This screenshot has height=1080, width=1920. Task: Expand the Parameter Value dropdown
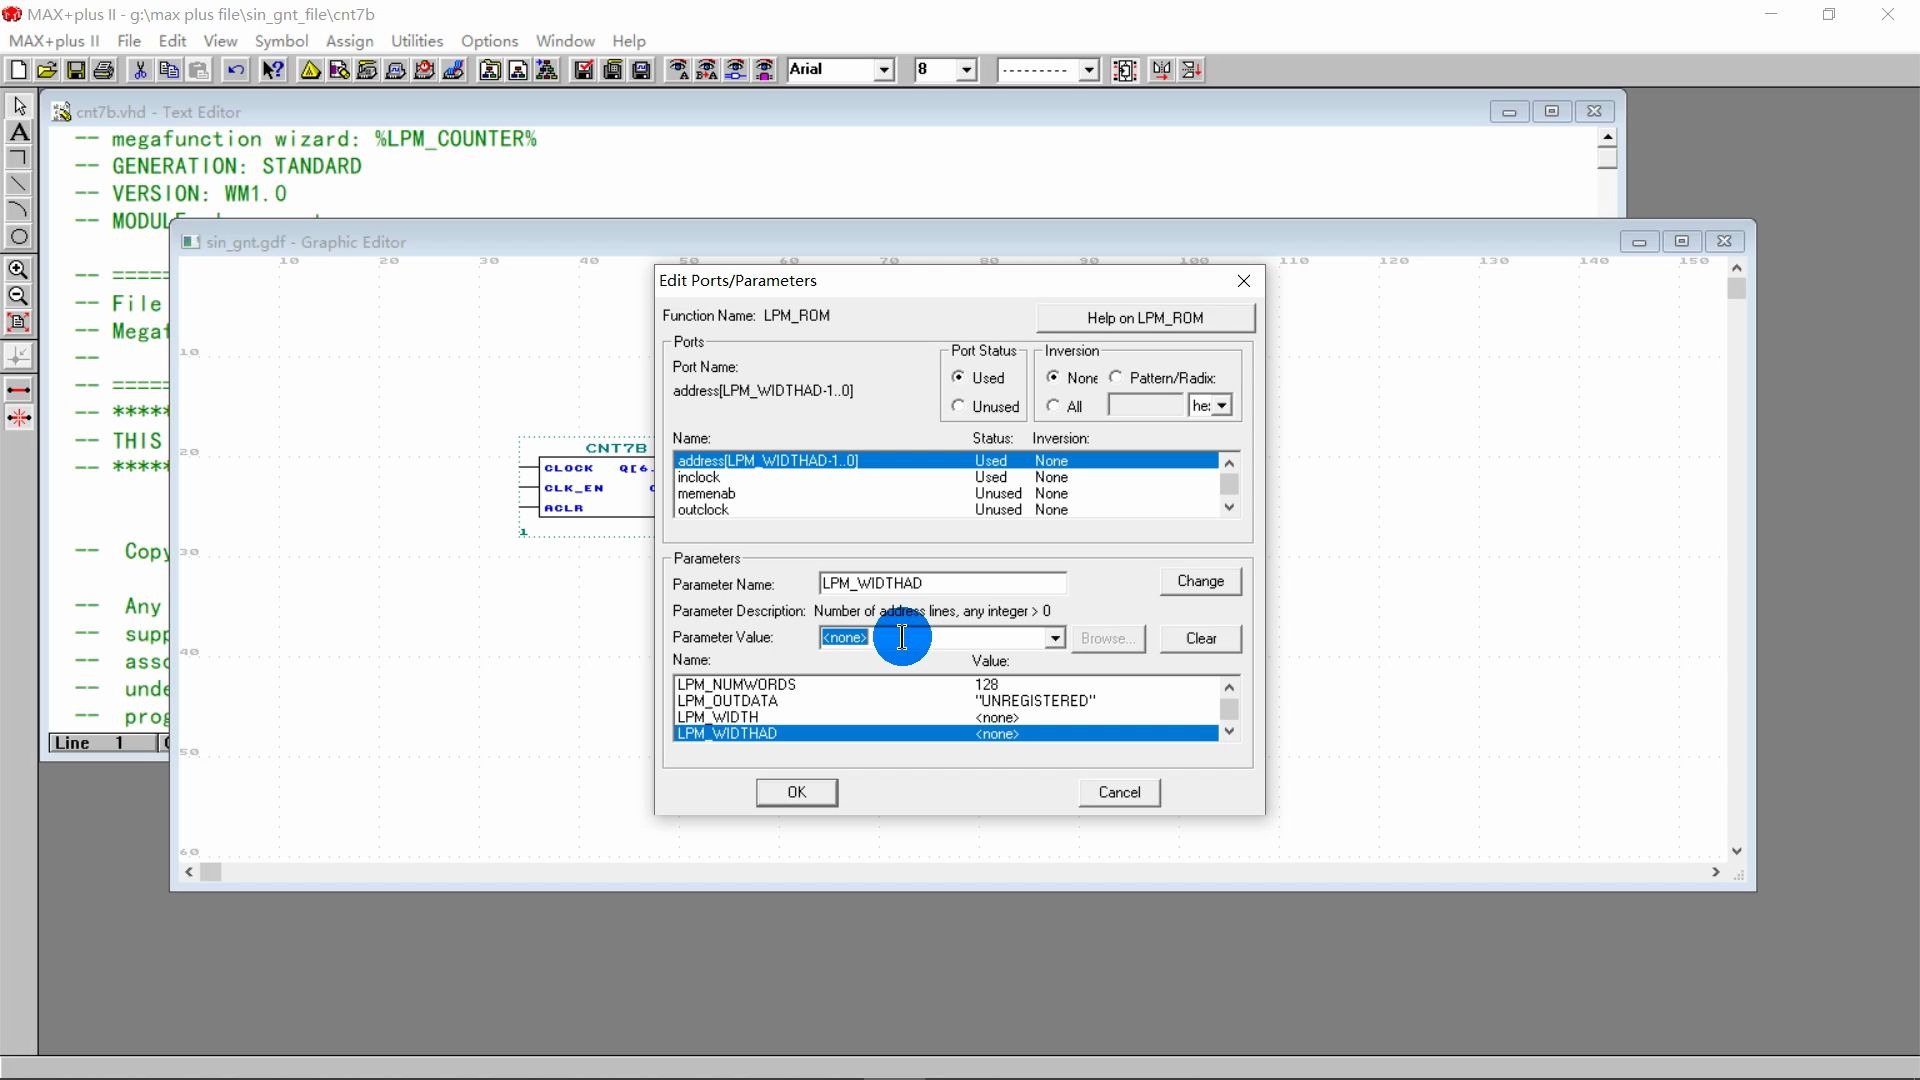tap(1056, 638)
